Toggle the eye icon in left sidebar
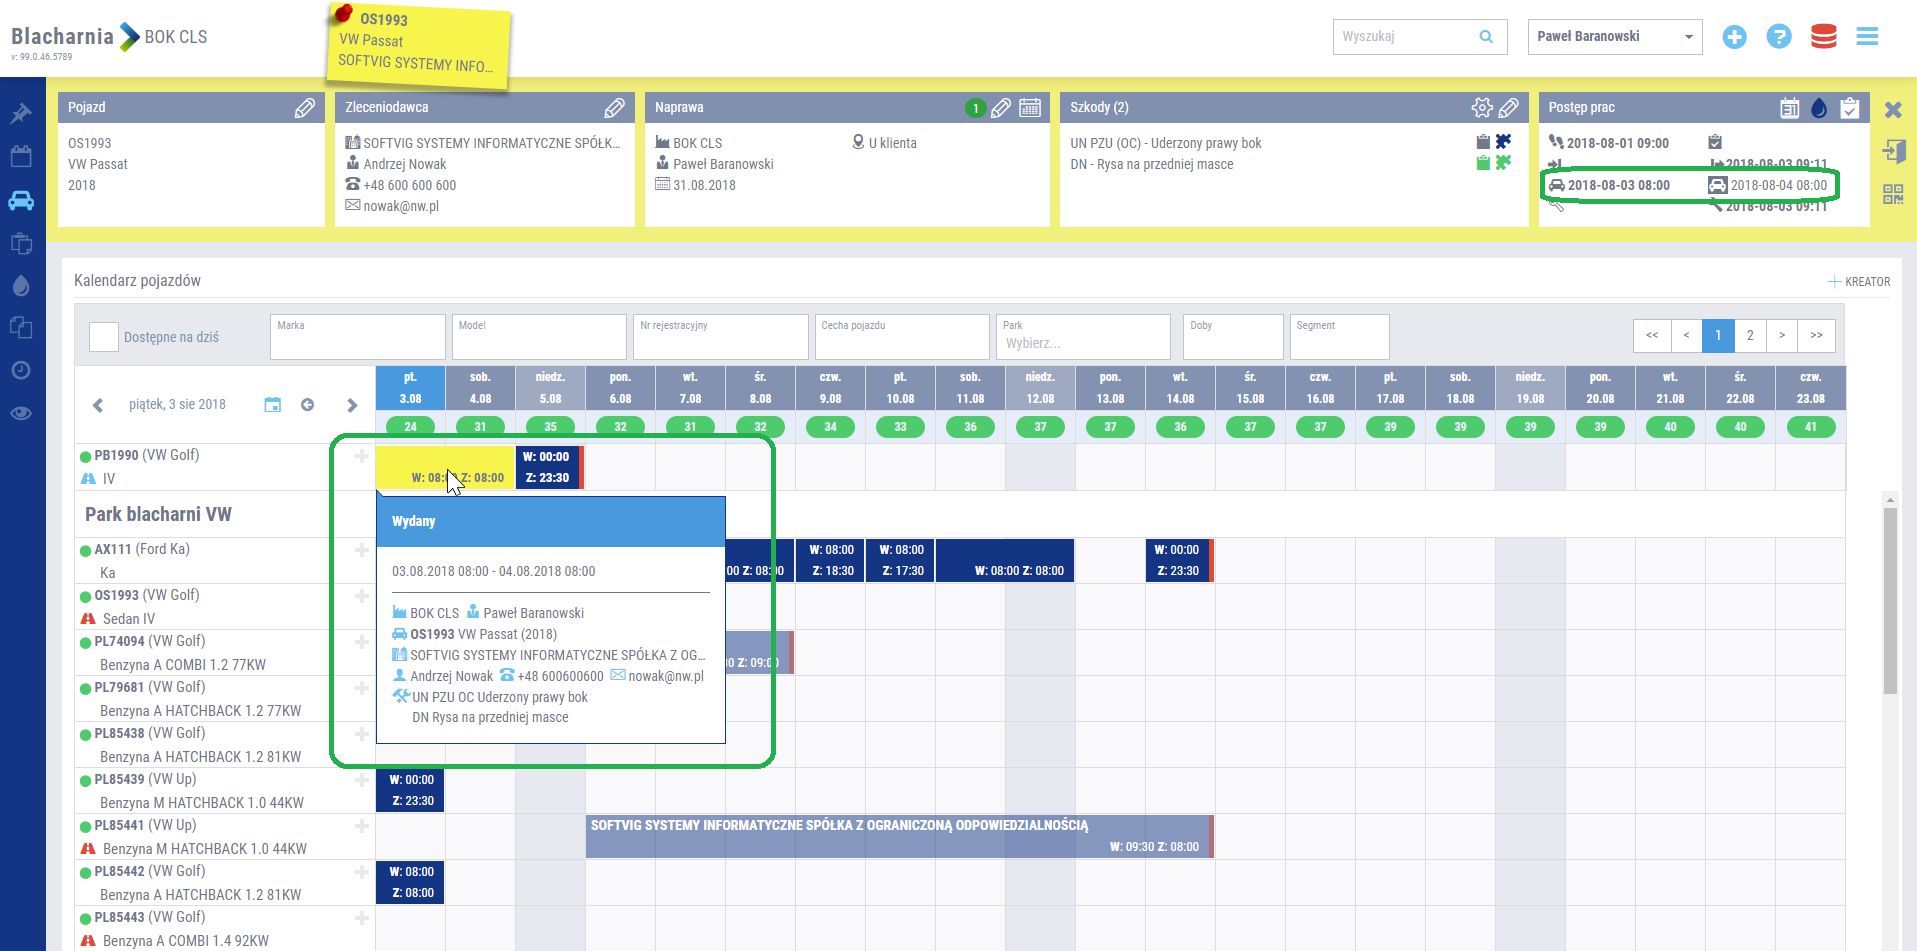Viewport: 1917px width, 951px height. 21,413
